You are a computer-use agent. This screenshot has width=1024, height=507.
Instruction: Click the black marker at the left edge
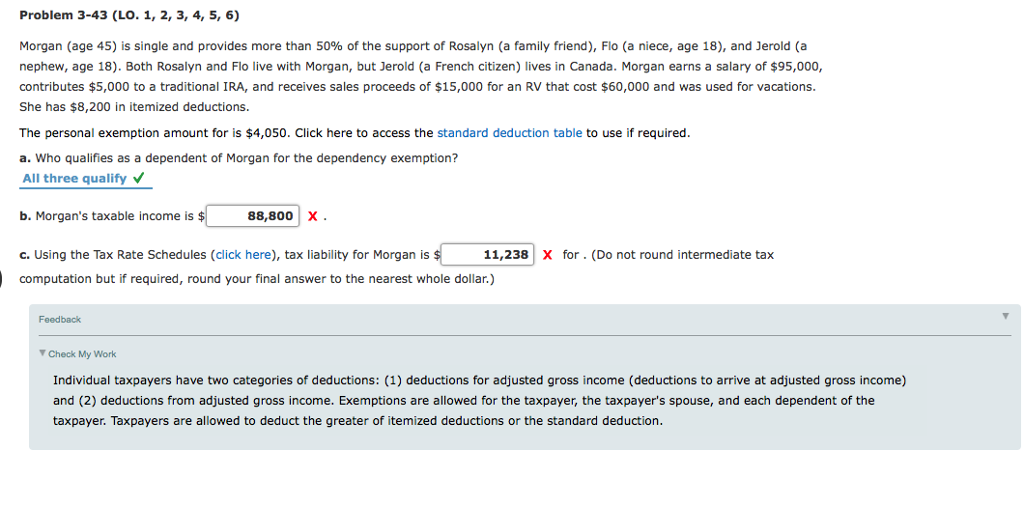click(1, 278)
